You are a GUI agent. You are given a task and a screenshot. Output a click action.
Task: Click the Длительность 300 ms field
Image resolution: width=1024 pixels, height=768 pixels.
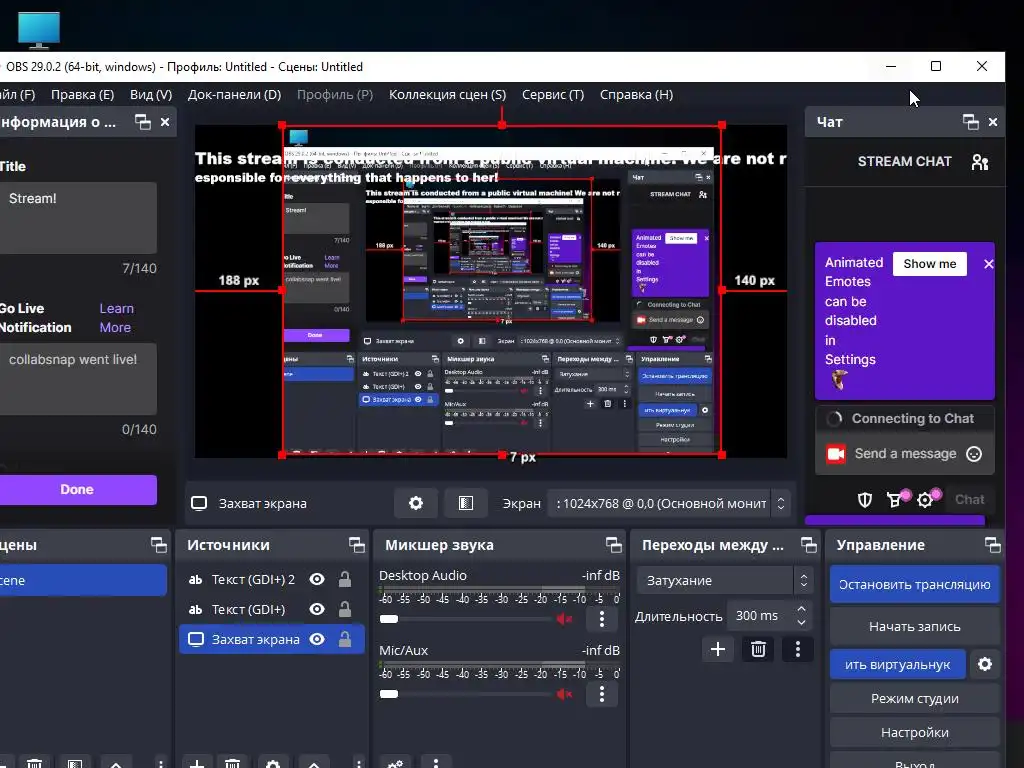click(x=769, y=616)
